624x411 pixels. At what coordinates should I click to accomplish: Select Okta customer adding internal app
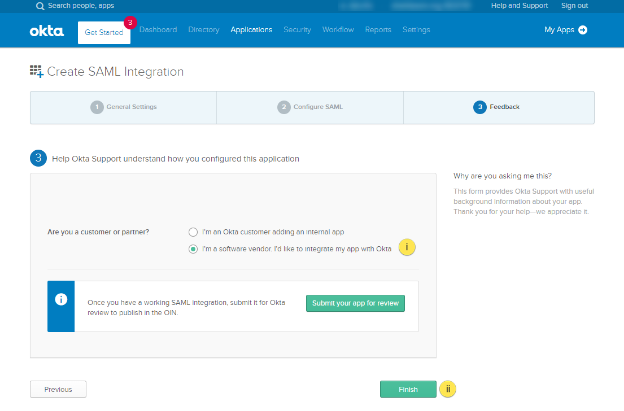193,232
